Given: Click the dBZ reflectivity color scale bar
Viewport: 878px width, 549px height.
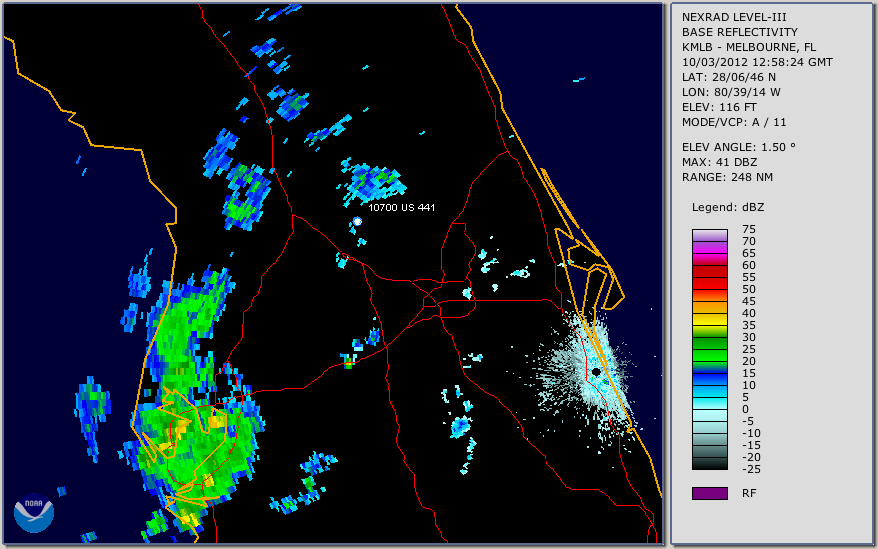Looking at the screenshot, I should pos(709,350).
